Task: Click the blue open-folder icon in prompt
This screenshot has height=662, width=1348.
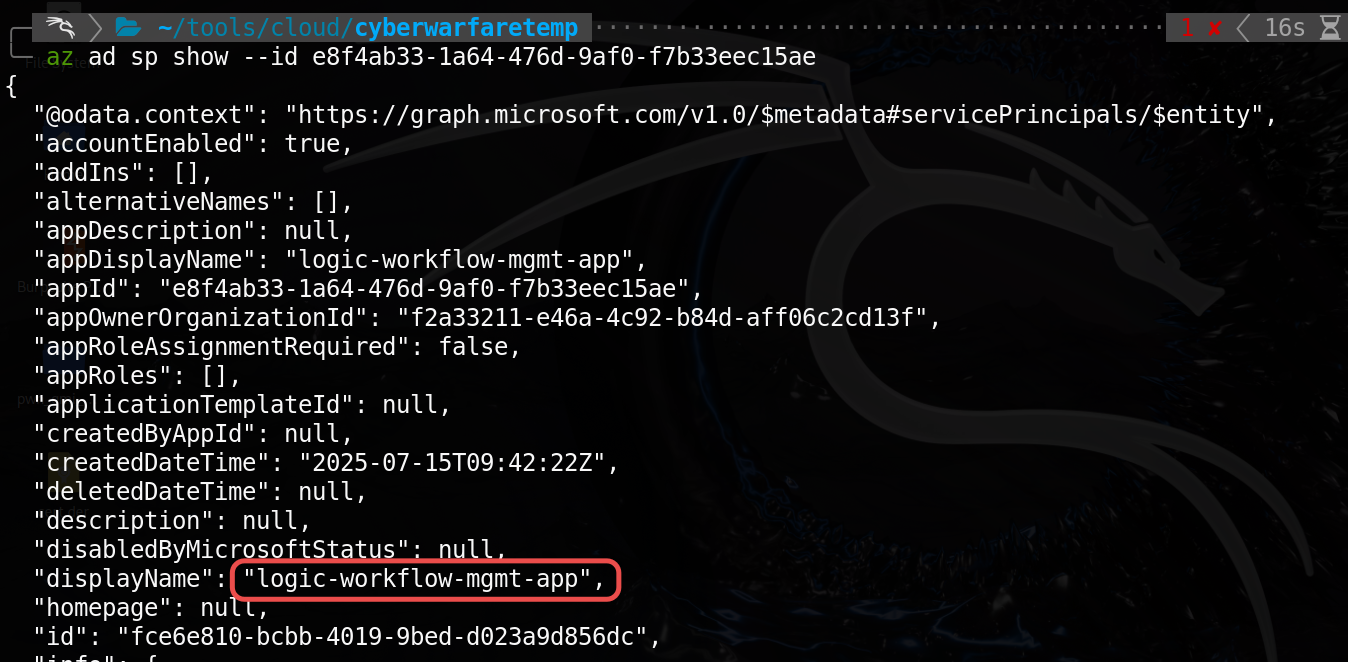Action: tap(127, 27)
